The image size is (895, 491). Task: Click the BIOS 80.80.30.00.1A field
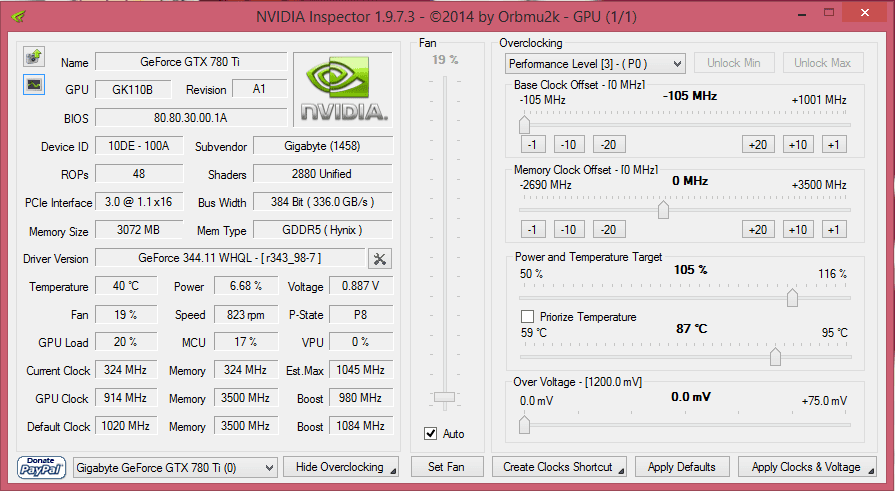point(191,118)
